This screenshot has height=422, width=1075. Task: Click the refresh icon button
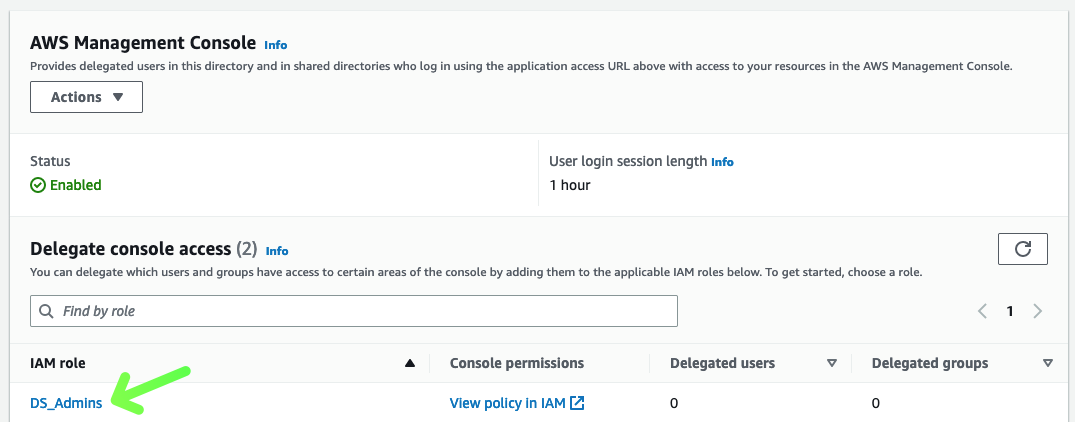[x=1022, y=249]
